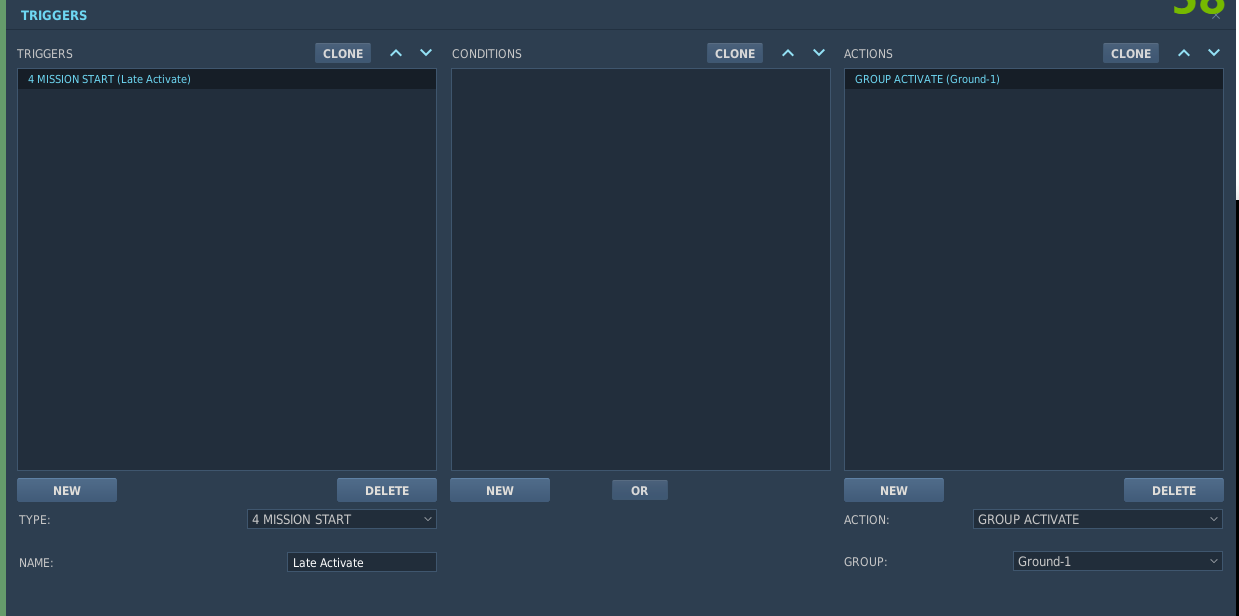Select the 4 MISSION START (Late Activate) trigger row
This screenshot has height=616, width=1239.
(227, 79)
